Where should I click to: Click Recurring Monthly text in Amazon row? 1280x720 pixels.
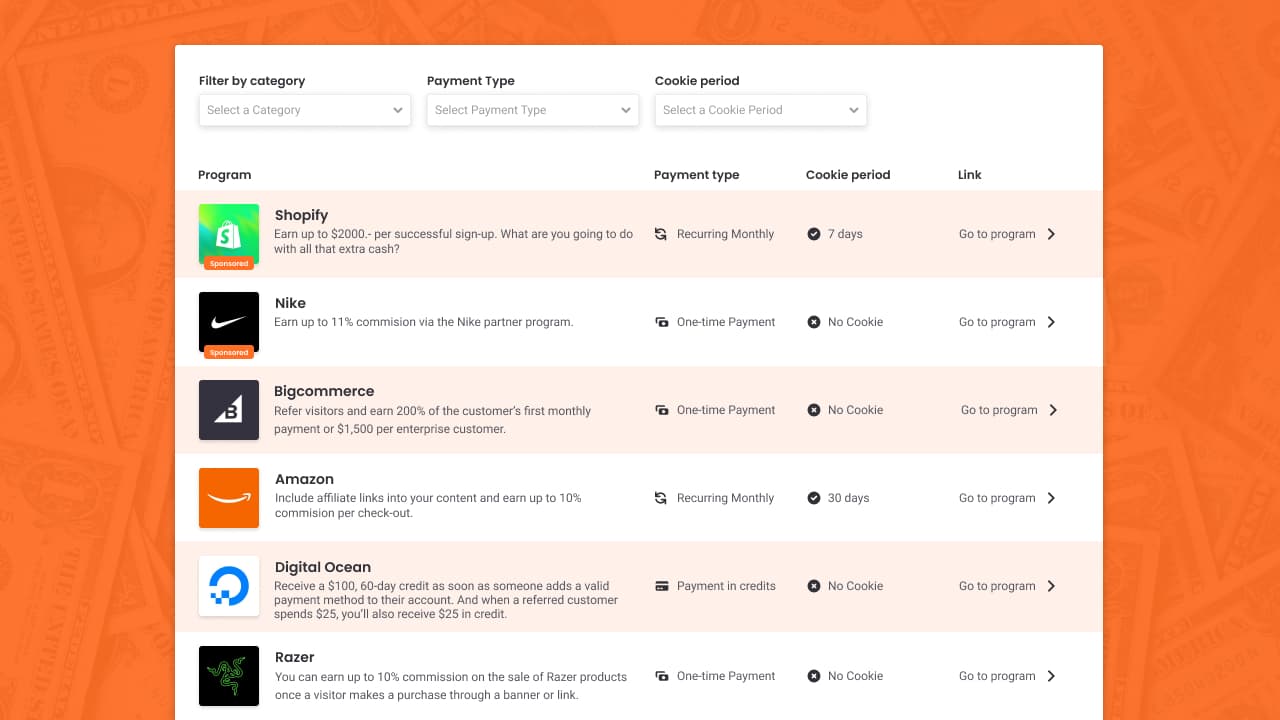(726, 498)
